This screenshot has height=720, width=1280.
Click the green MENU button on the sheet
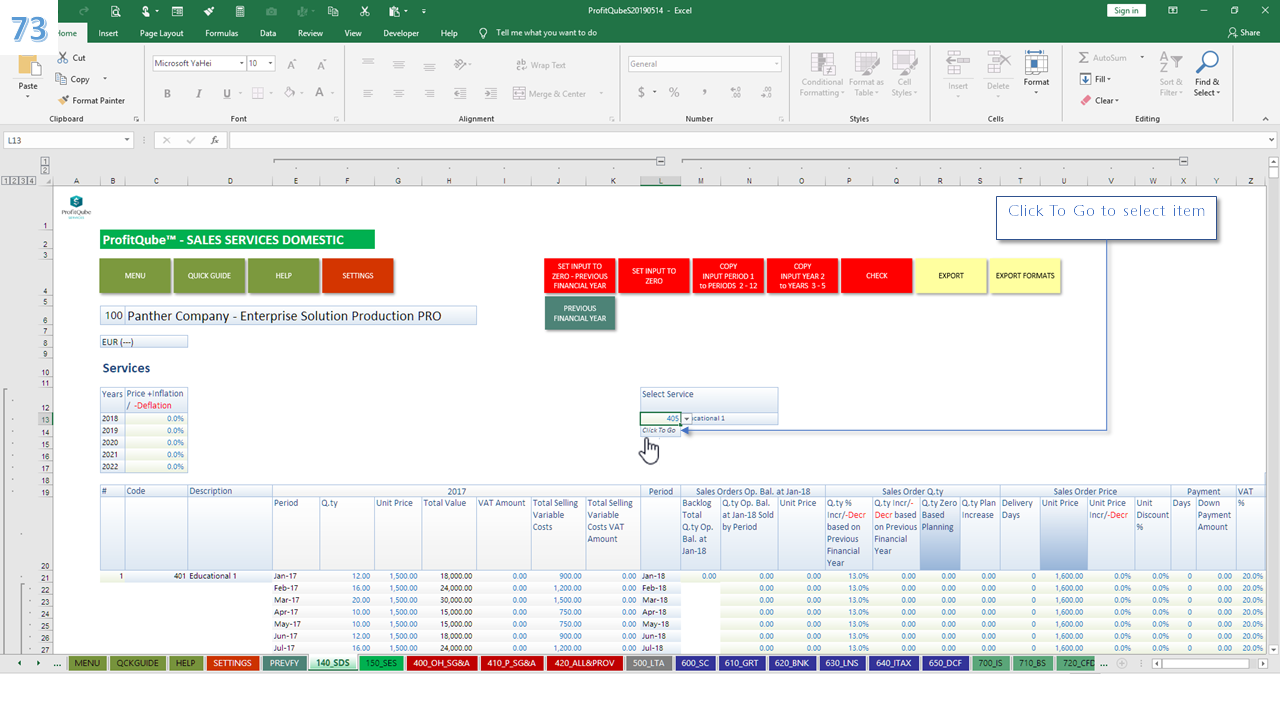coord(135,276)
